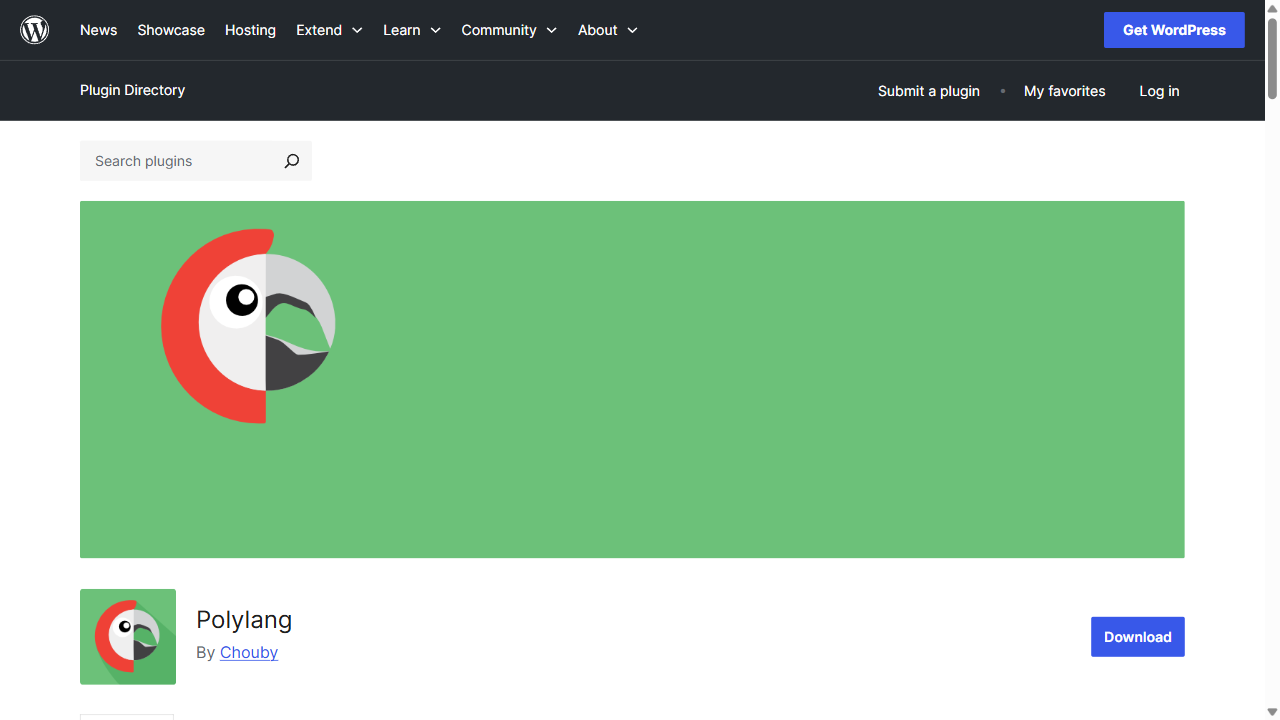Open the About dropdown menu
The width and height of the screenshot is (1280, 720).
pos(607,30)
